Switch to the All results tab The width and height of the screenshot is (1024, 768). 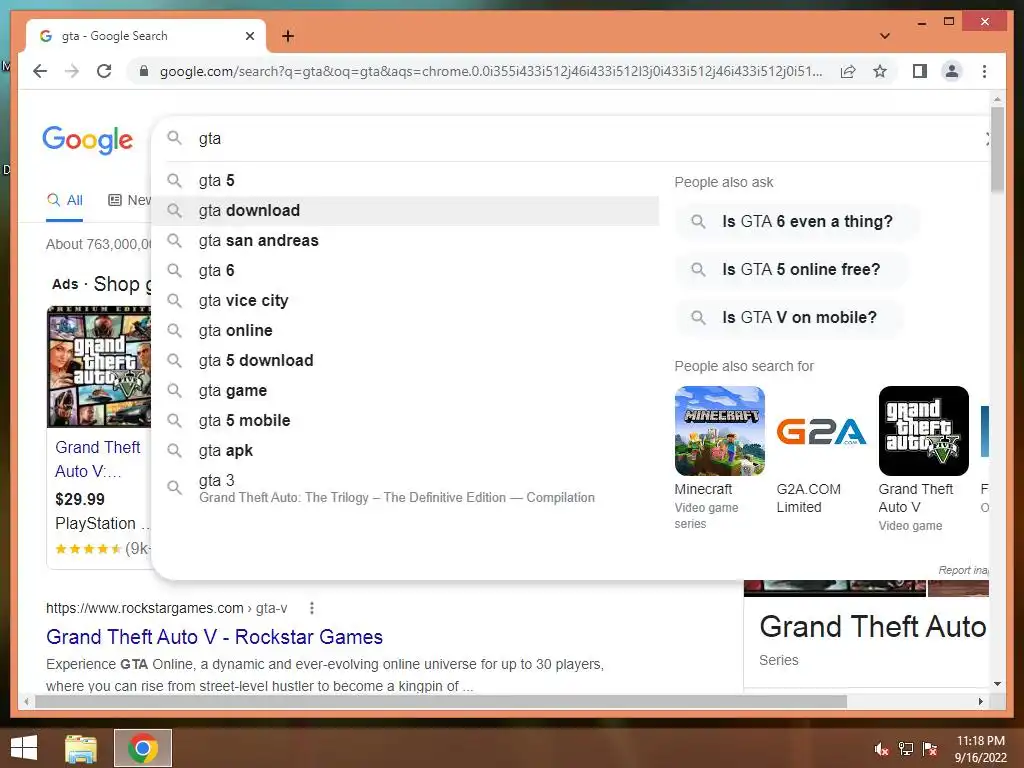(65, 200)
